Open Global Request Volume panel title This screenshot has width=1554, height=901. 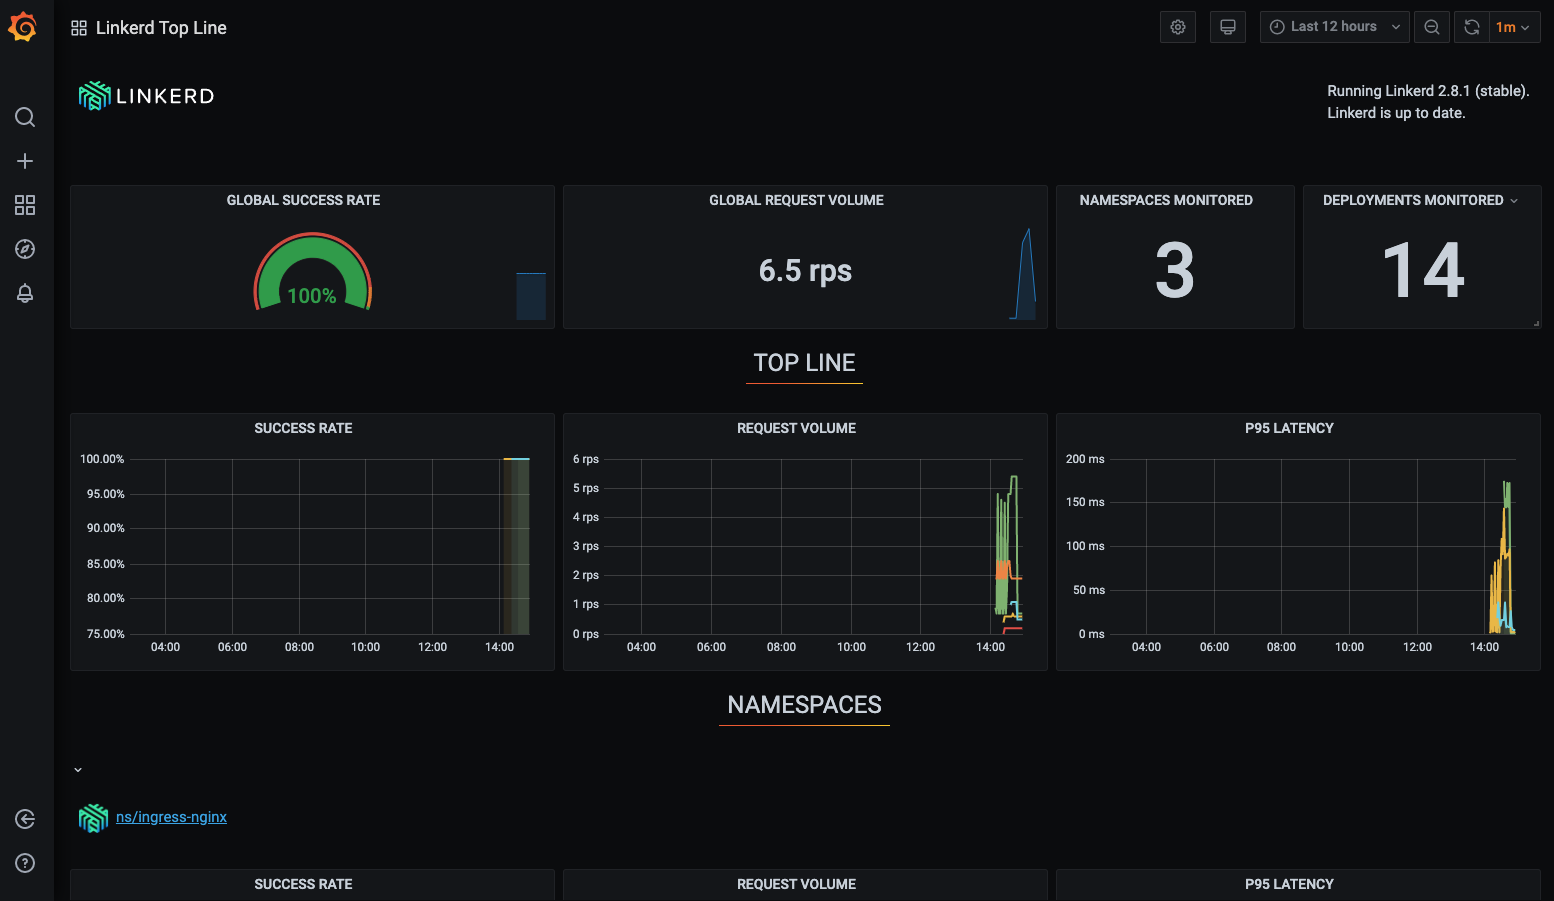coord(796,200)
